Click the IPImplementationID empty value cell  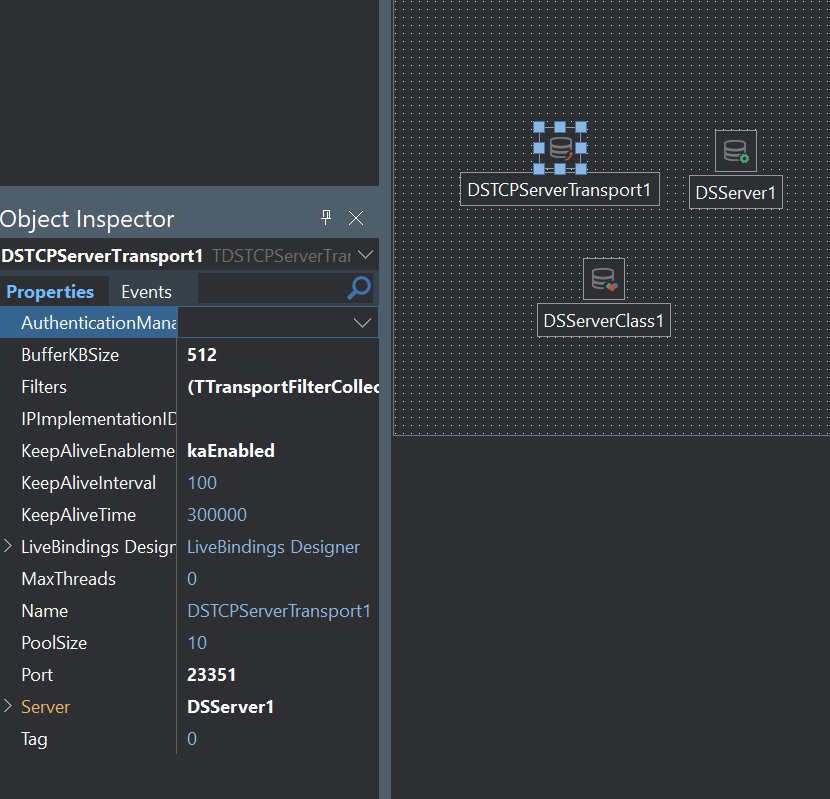coord(278,419)
